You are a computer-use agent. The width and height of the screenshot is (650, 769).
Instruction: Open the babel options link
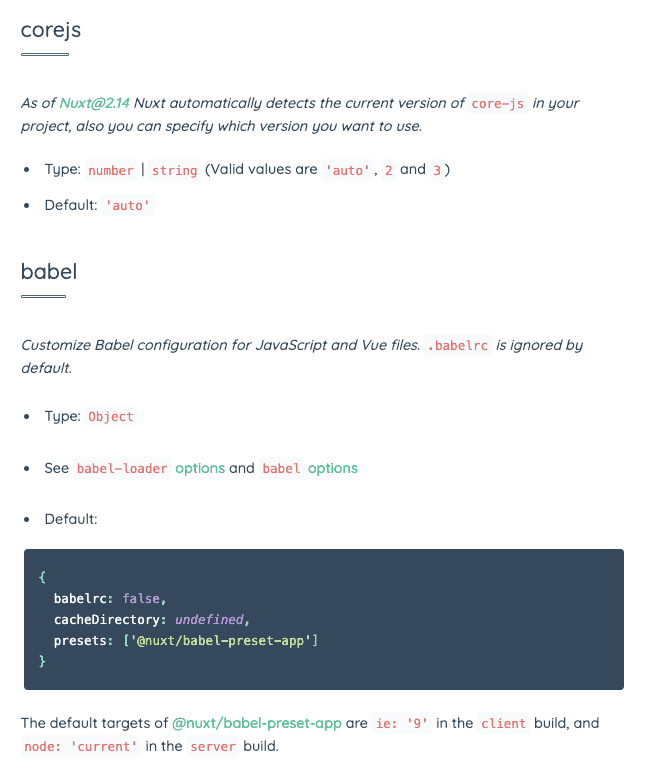coord(333,468)
